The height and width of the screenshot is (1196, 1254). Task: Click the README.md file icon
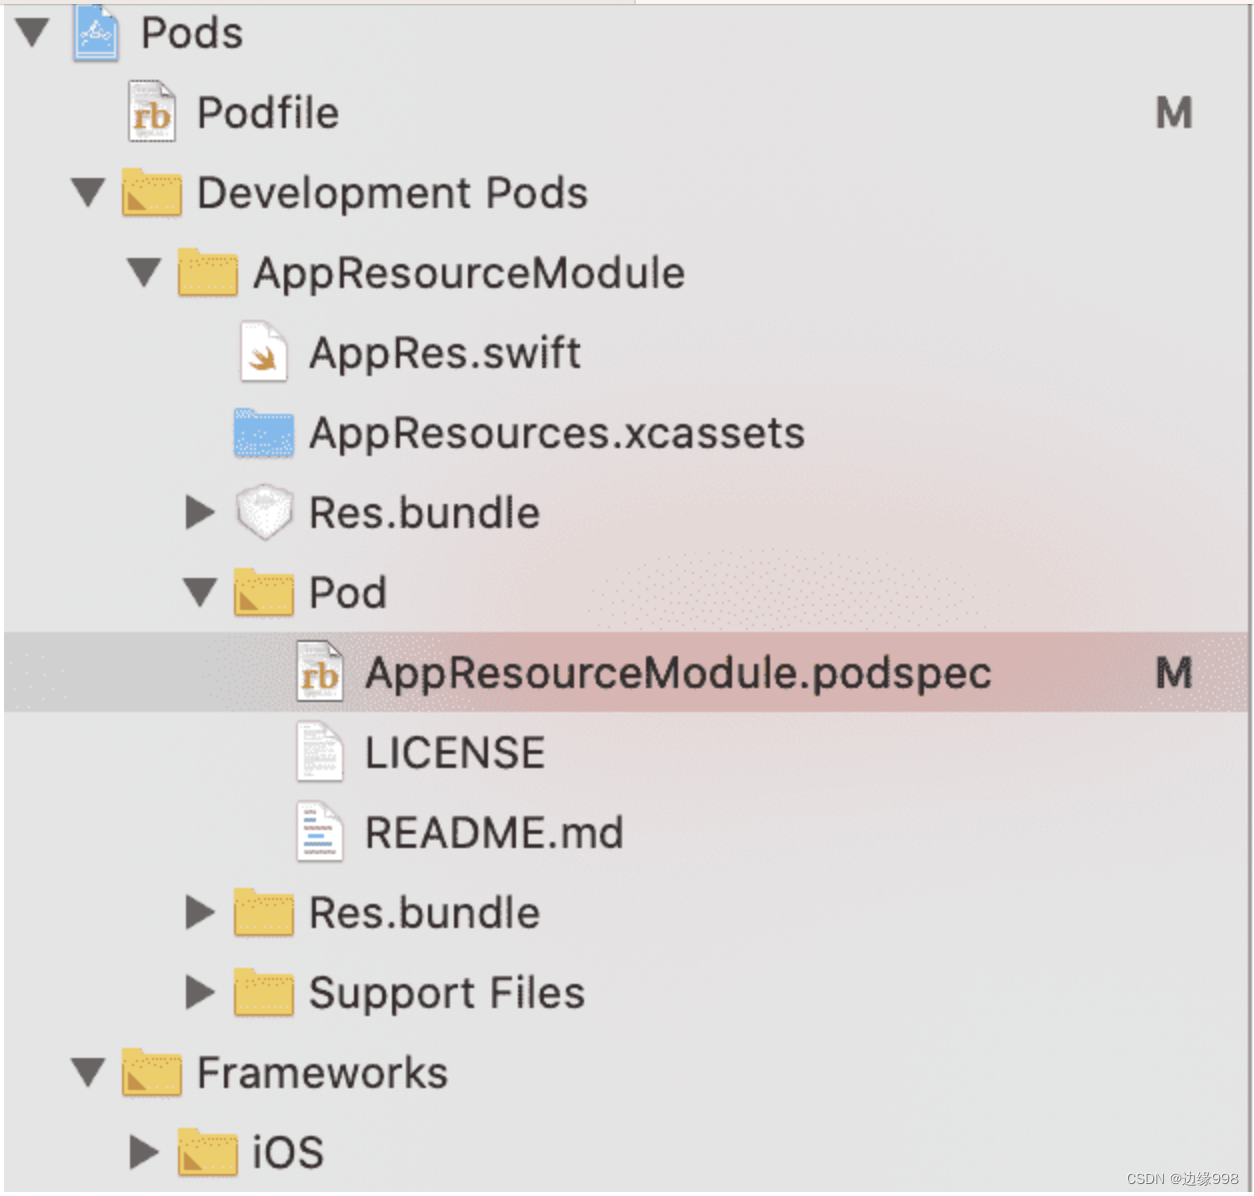[320, 832]
